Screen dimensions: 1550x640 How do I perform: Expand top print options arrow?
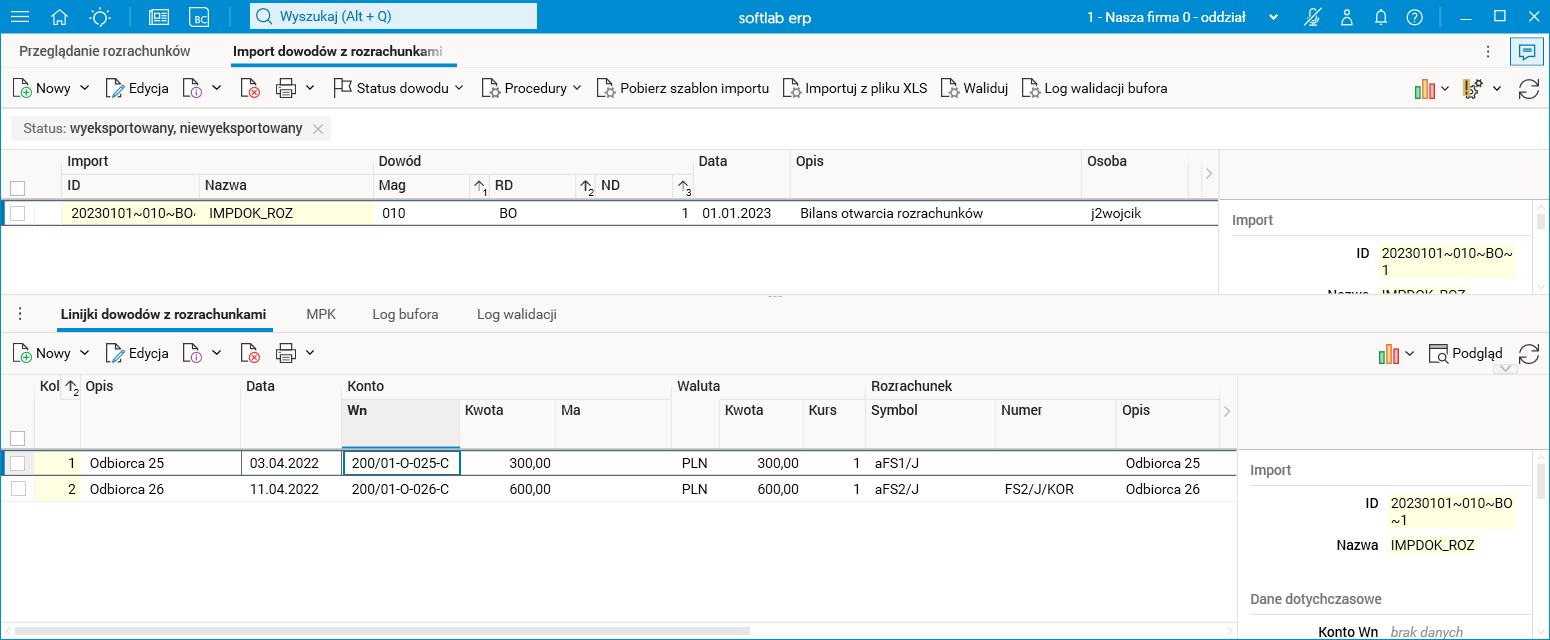310,88
